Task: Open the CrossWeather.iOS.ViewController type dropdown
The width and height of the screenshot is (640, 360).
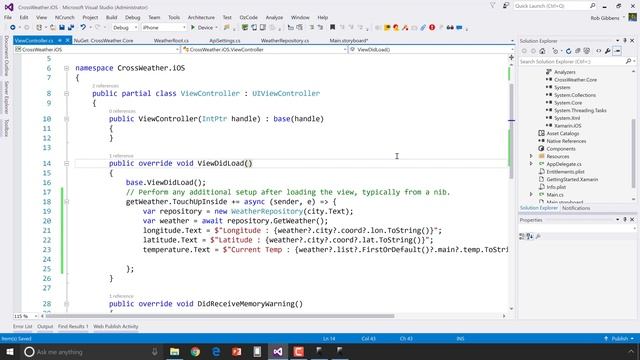Action: click(x=264, y=49)
